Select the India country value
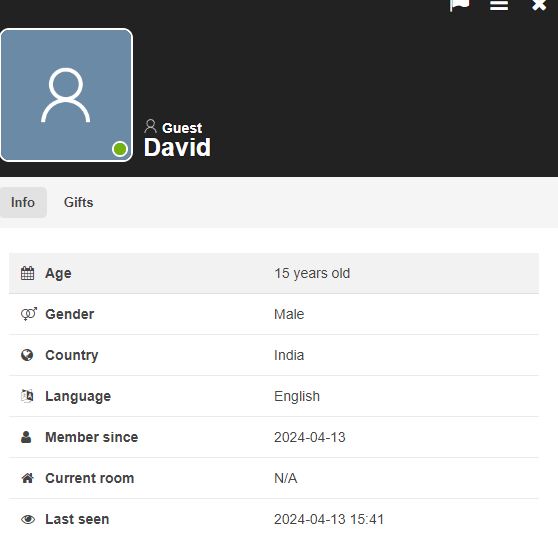This screenshot has height=547, width=558. pyautogui.click(x=289, y=355)
